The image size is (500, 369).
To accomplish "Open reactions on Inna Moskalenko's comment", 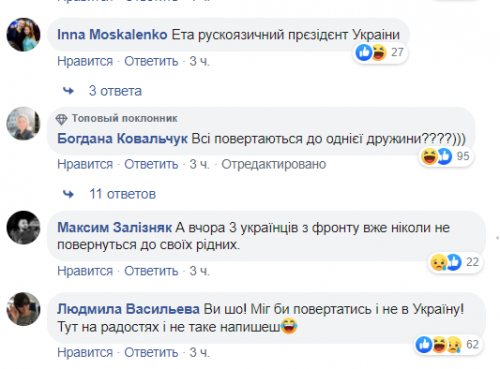I will click(x=380, y=52).
